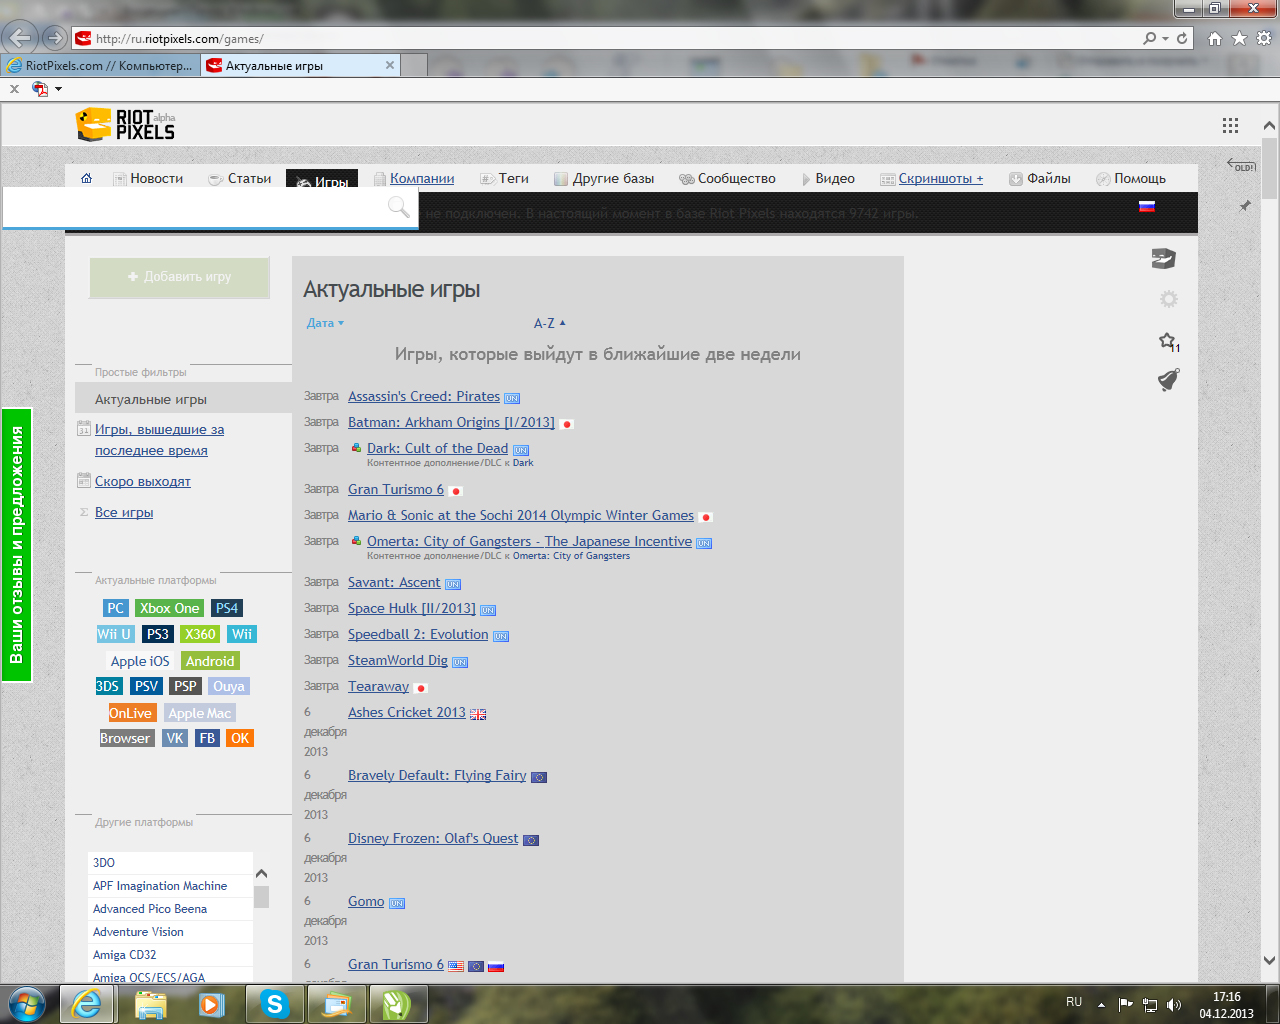Screen dimensions: 1280x1024
Task: Open the Скоро выходят filter link
Action: [x=143, y=481]
